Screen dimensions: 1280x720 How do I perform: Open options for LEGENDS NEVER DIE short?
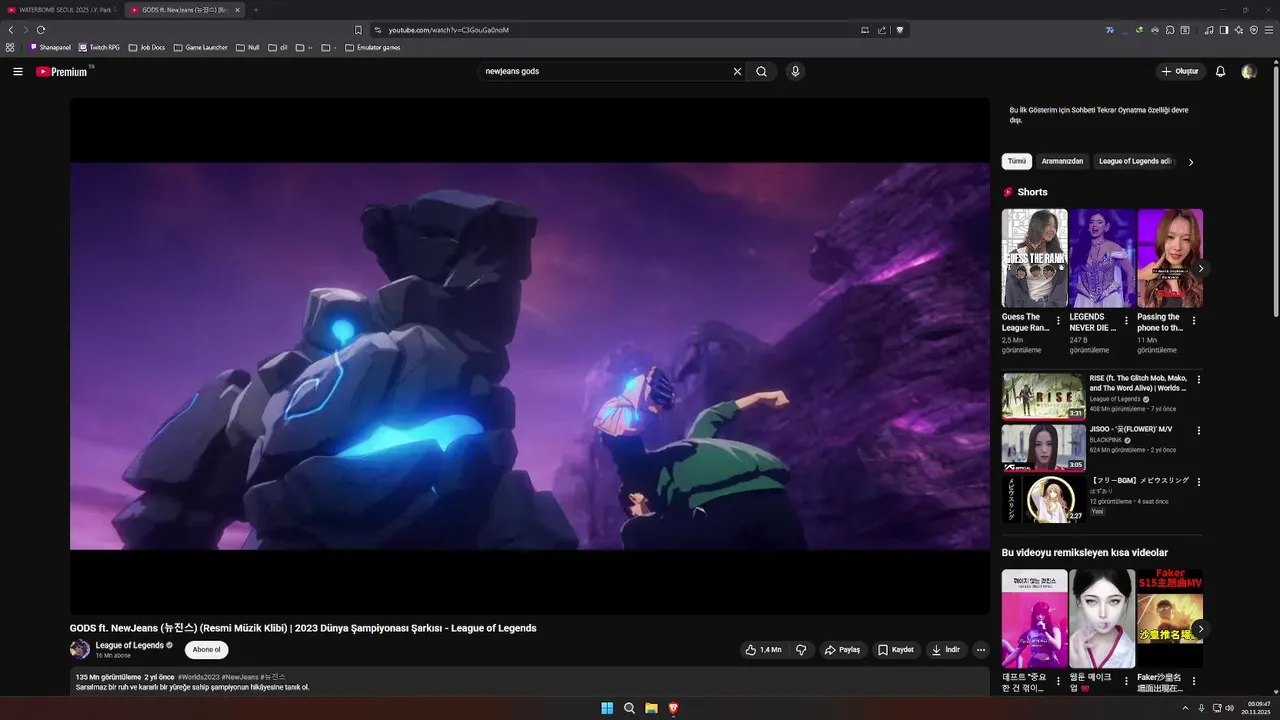pyautogui.click(x=1126, y=321)
